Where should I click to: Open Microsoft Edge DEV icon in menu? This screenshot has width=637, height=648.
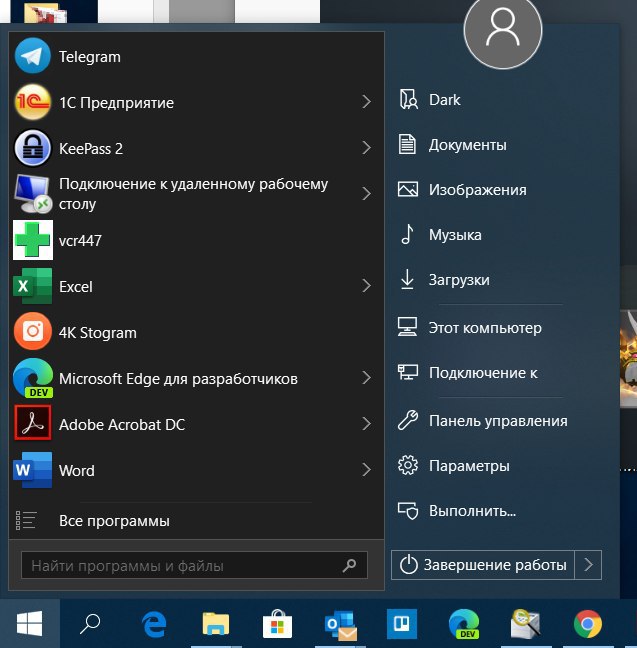pyautogui.click(x=33, y=378)
